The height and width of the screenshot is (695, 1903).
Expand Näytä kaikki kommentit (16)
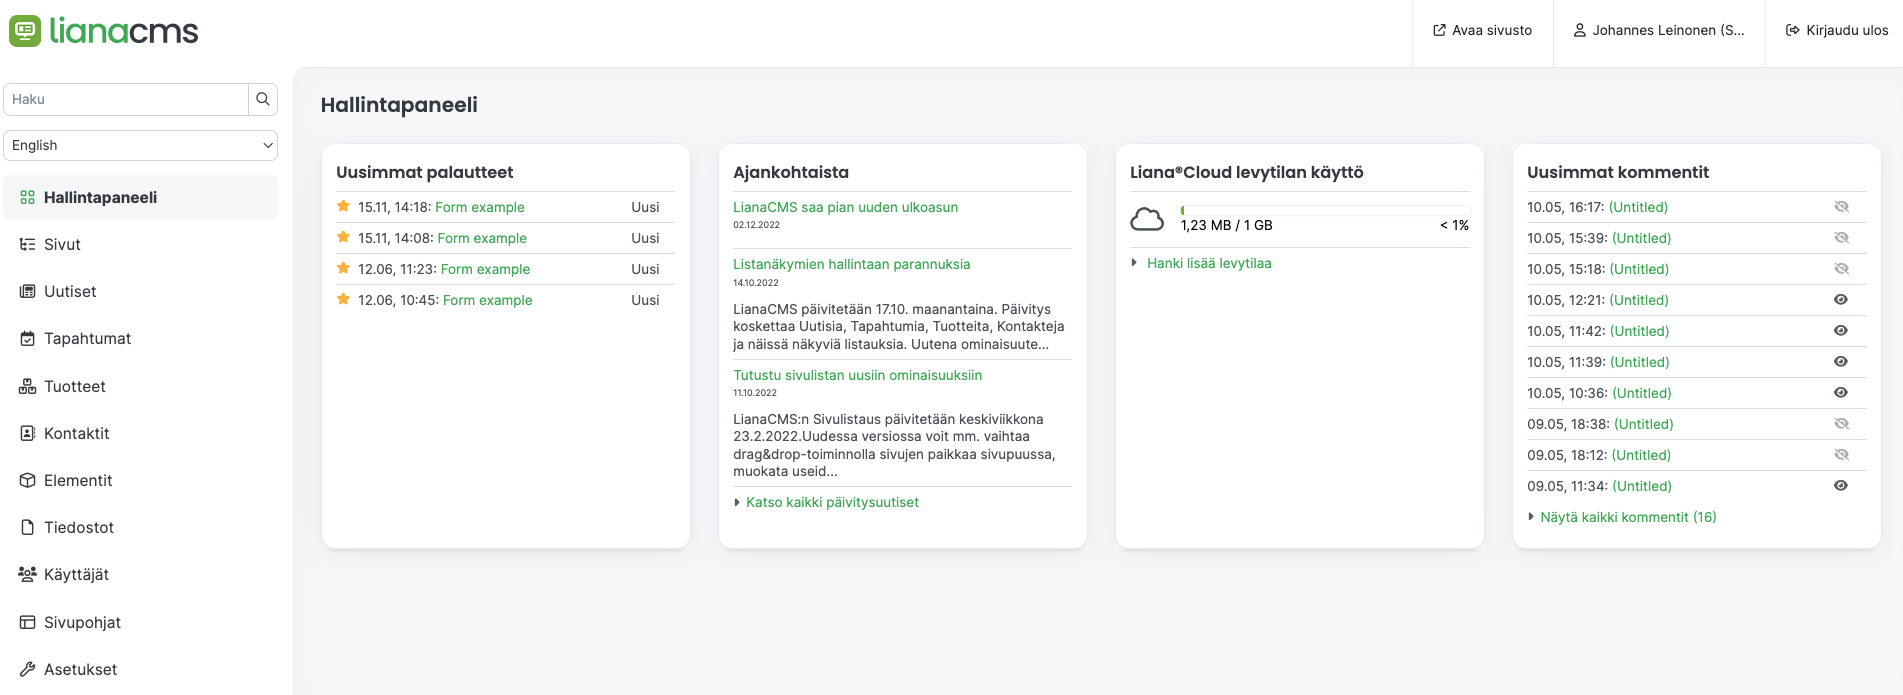point(1628,517)
